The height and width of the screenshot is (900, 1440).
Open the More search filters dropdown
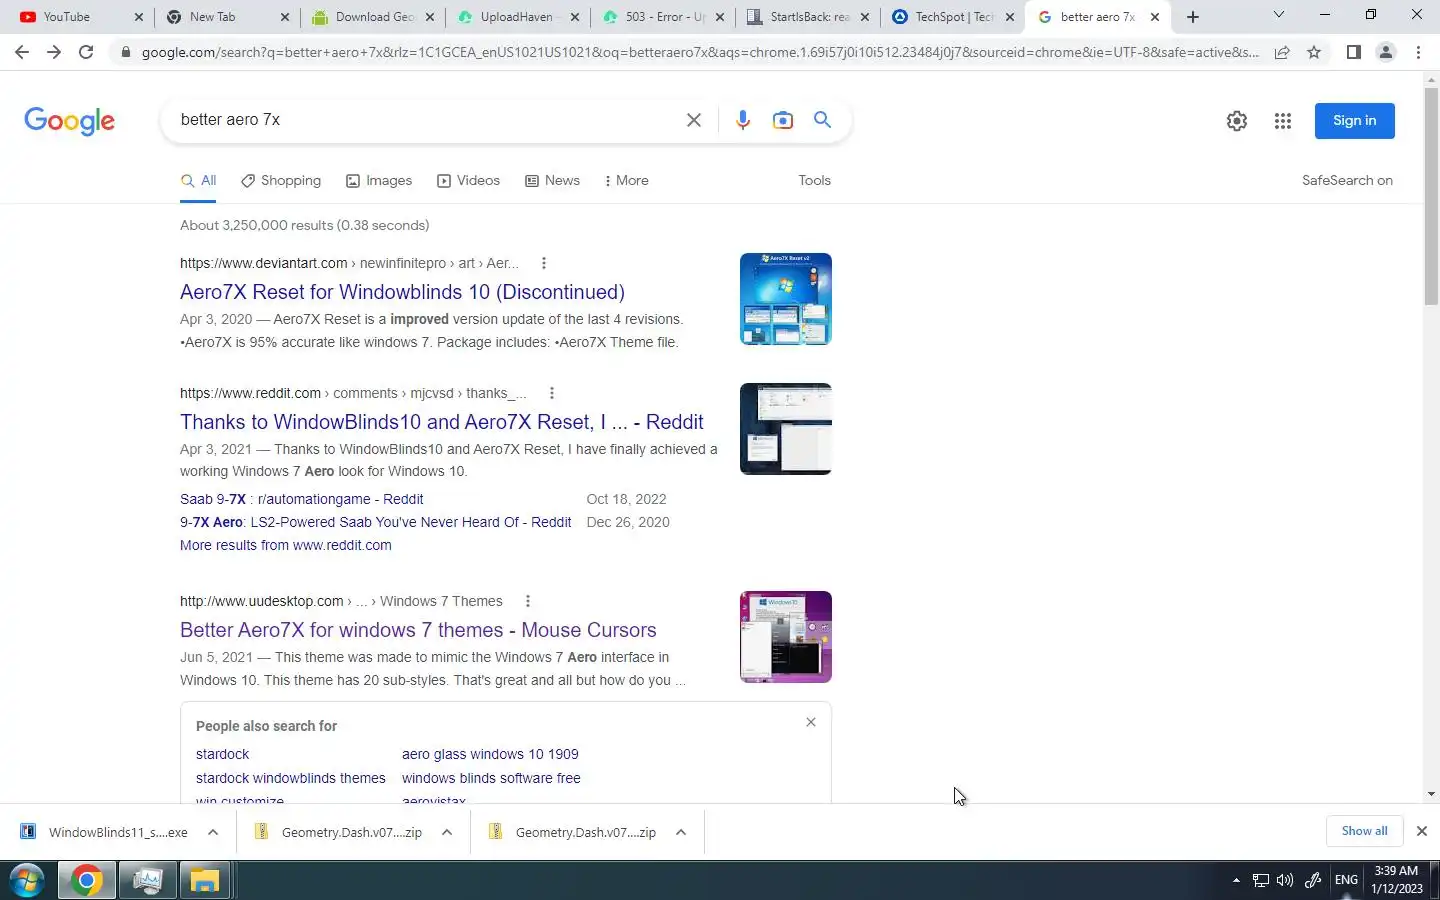(627, 181)
